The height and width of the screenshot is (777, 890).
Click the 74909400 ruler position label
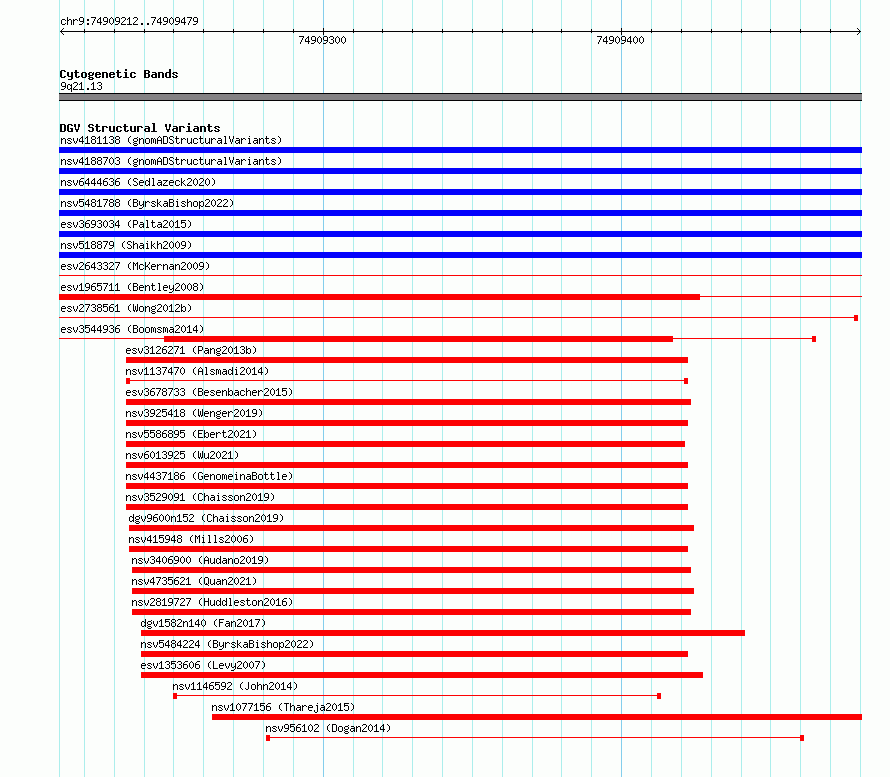(620, 40)
